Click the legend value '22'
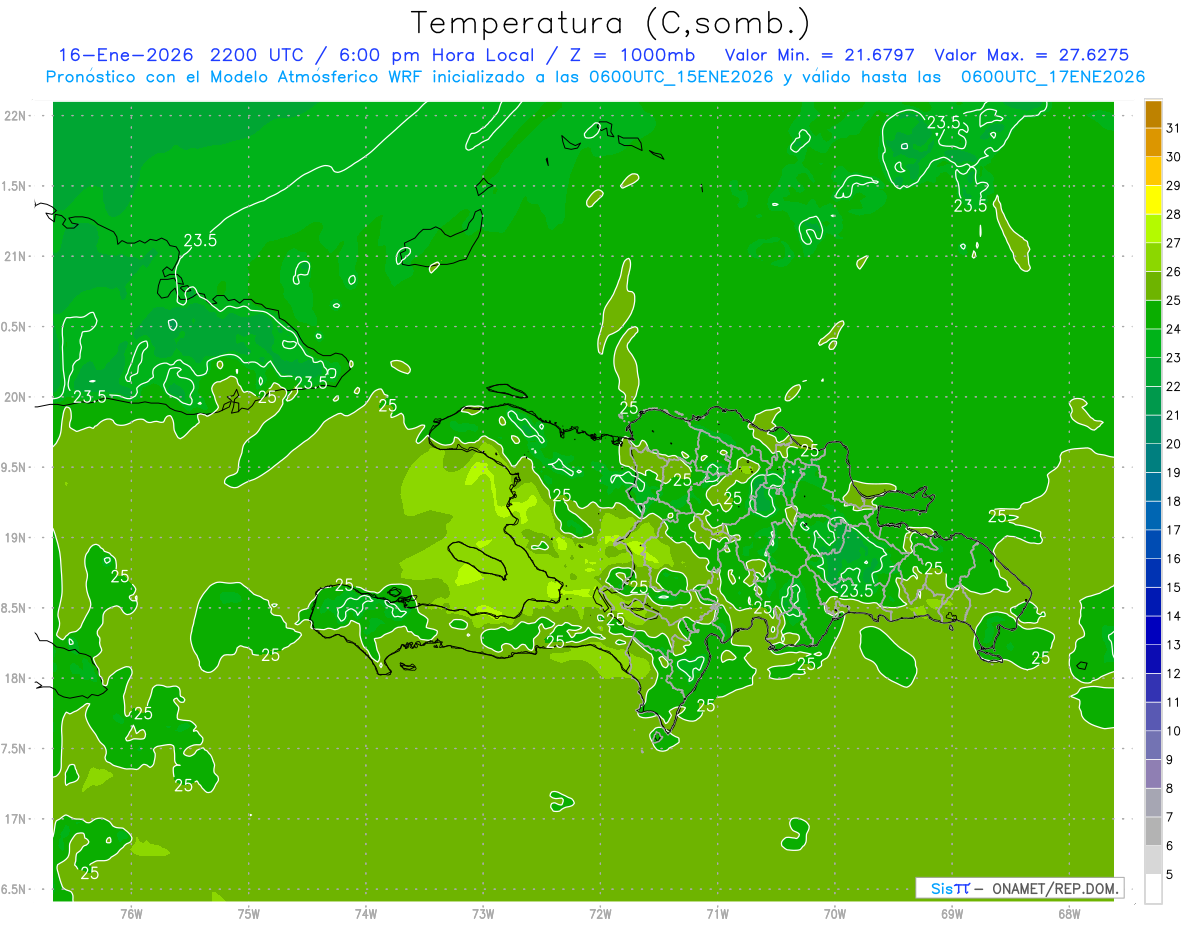 click(1173, 387)
